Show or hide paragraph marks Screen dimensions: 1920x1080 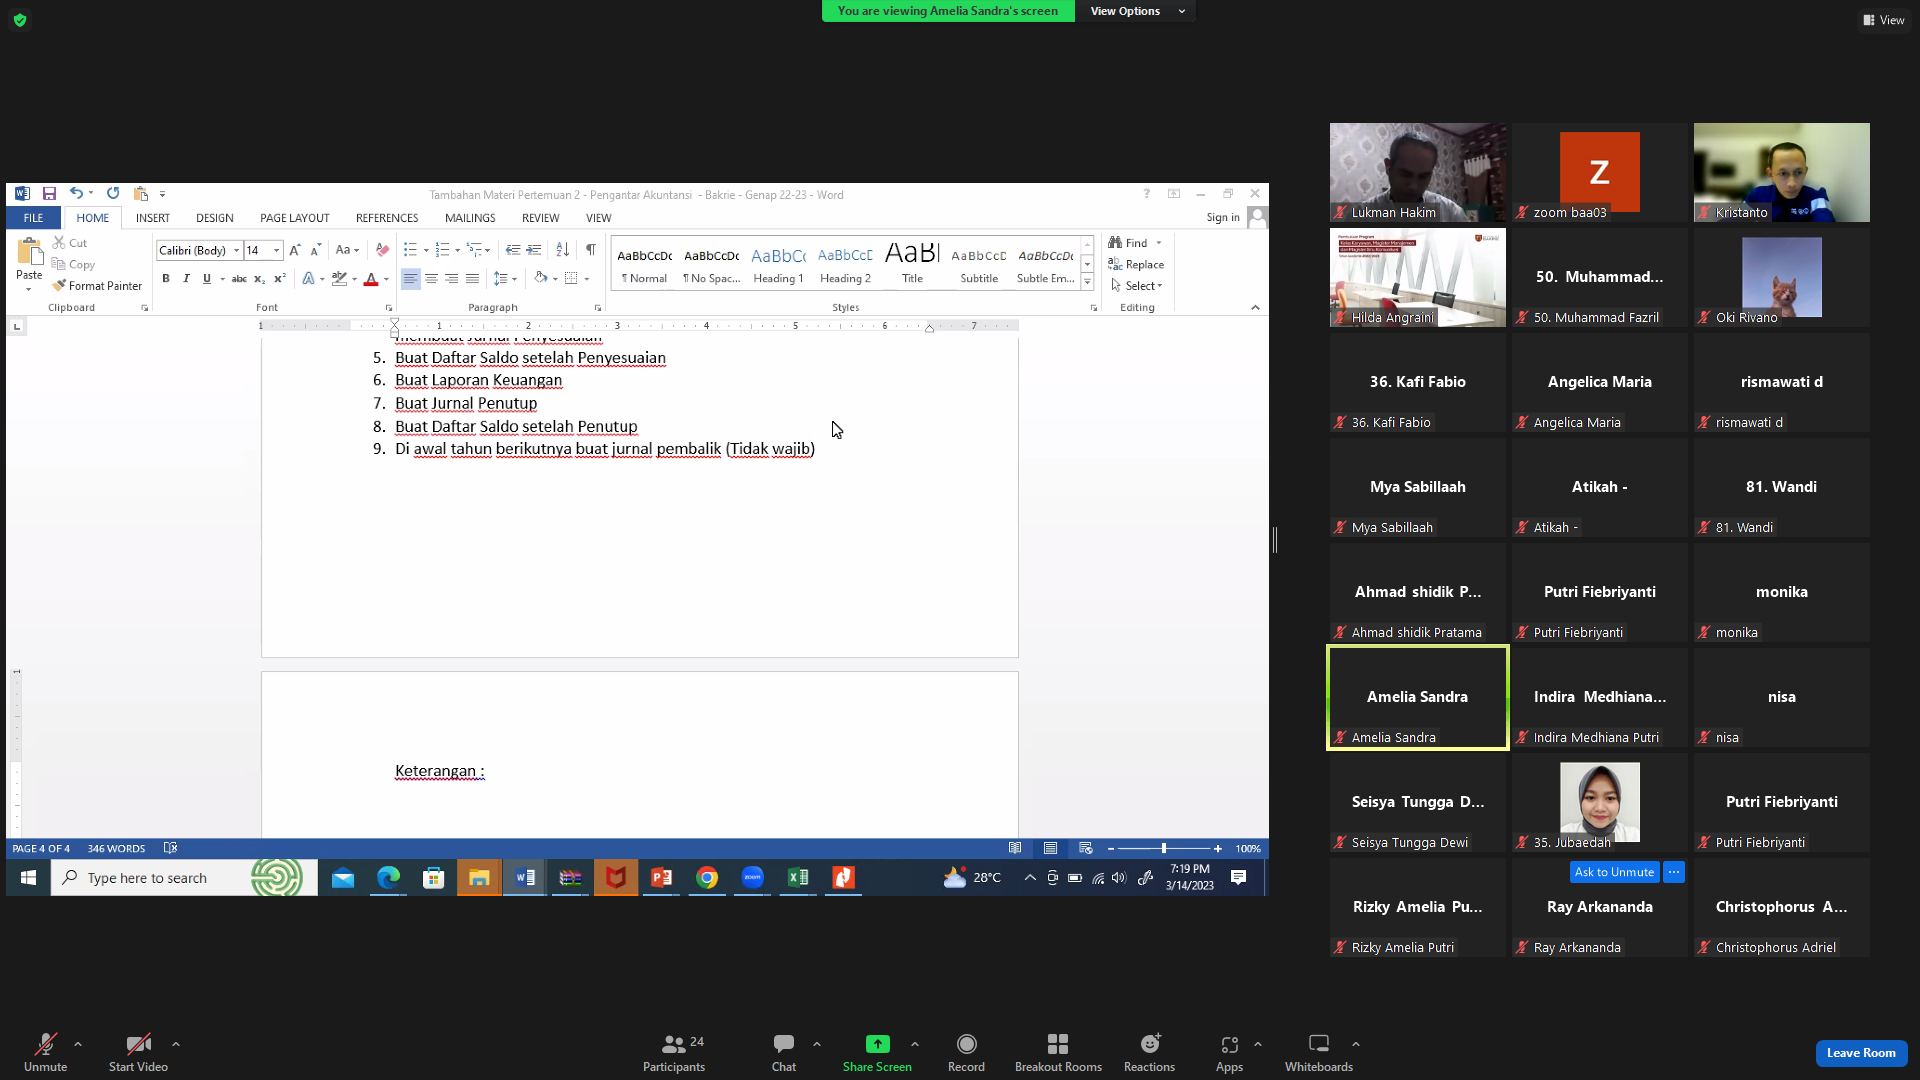(x=591, y=250)
